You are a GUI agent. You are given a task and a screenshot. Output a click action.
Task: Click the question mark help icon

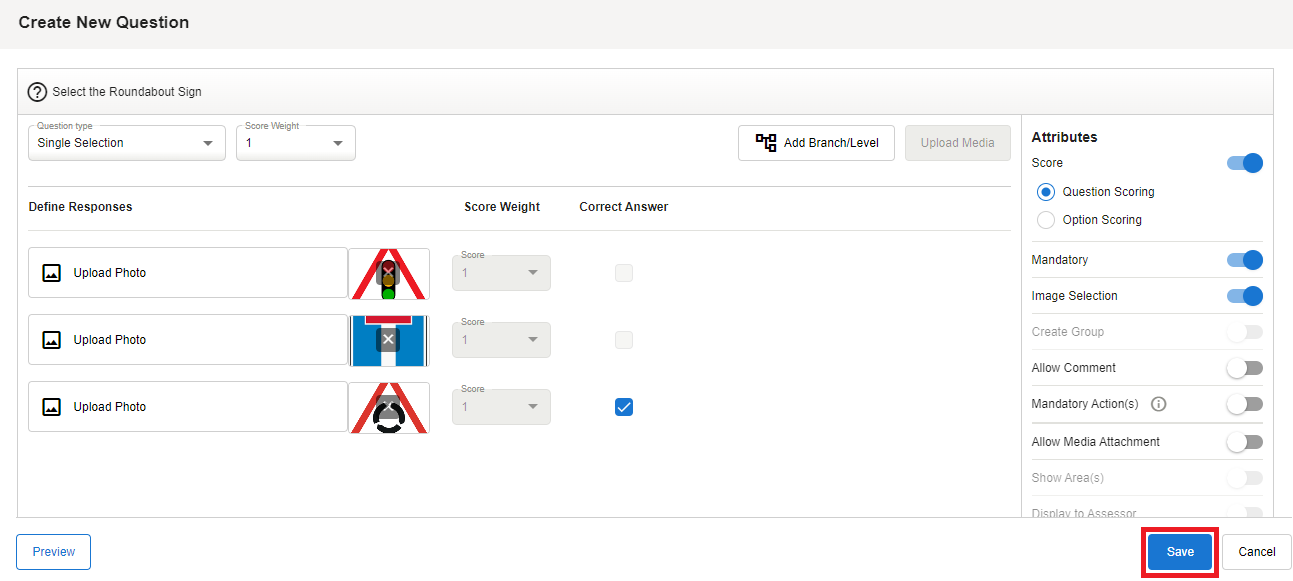(x=37, y=92)
